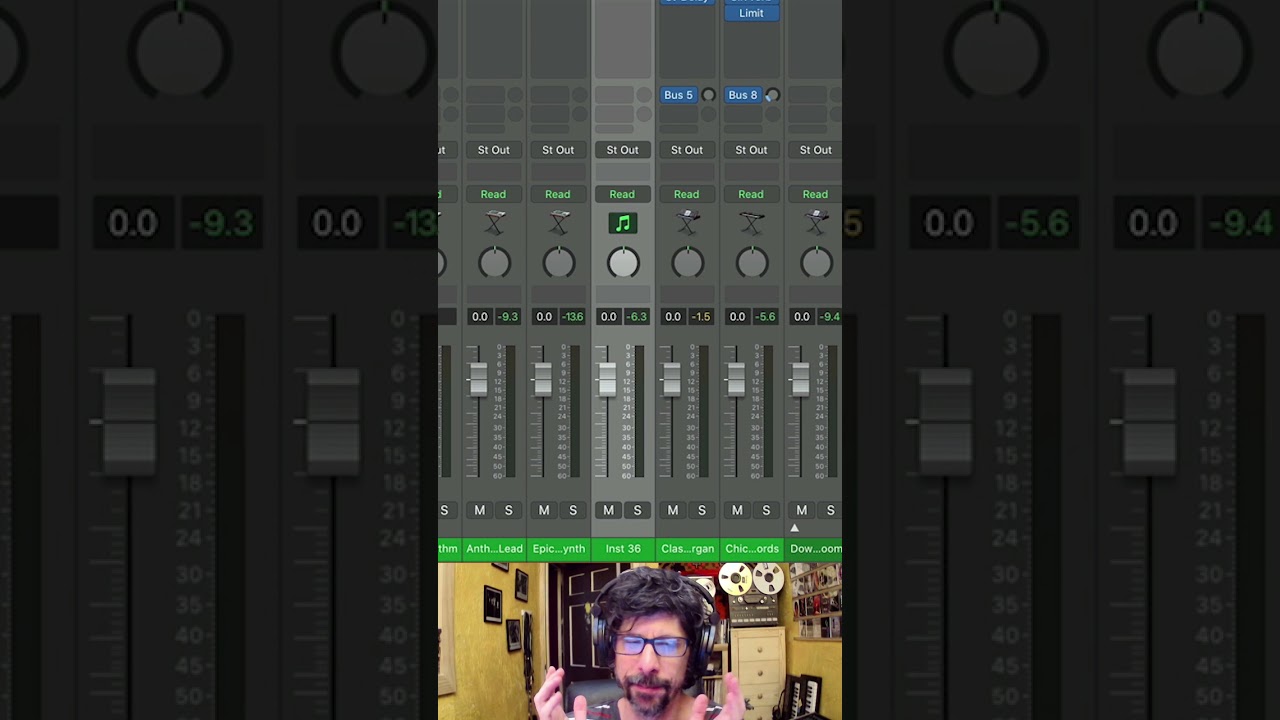The image size is (1280, 720).
Task: Mute the Anth...Lead channel
Action: pos(480,510)
